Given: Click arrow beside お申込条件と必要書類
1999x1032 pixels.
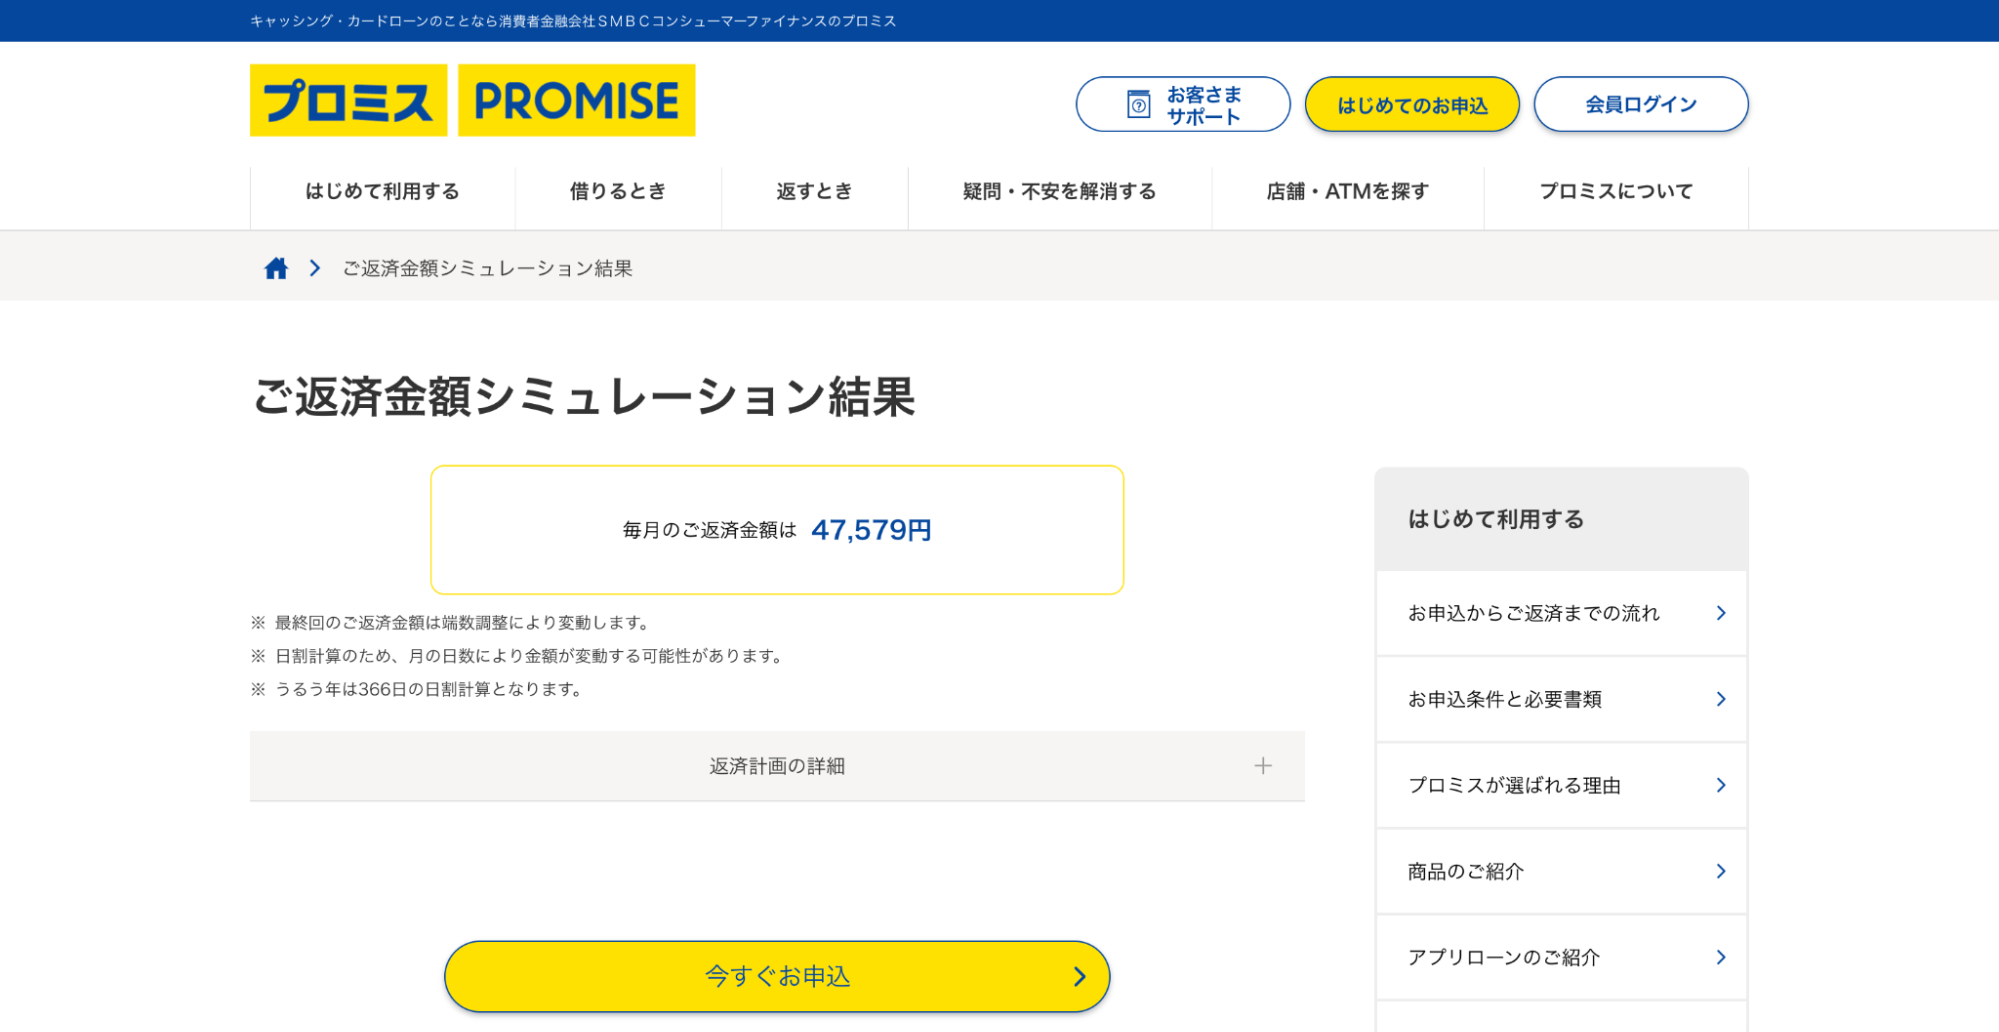Looking at the screenshot, I should [1721, 699].
